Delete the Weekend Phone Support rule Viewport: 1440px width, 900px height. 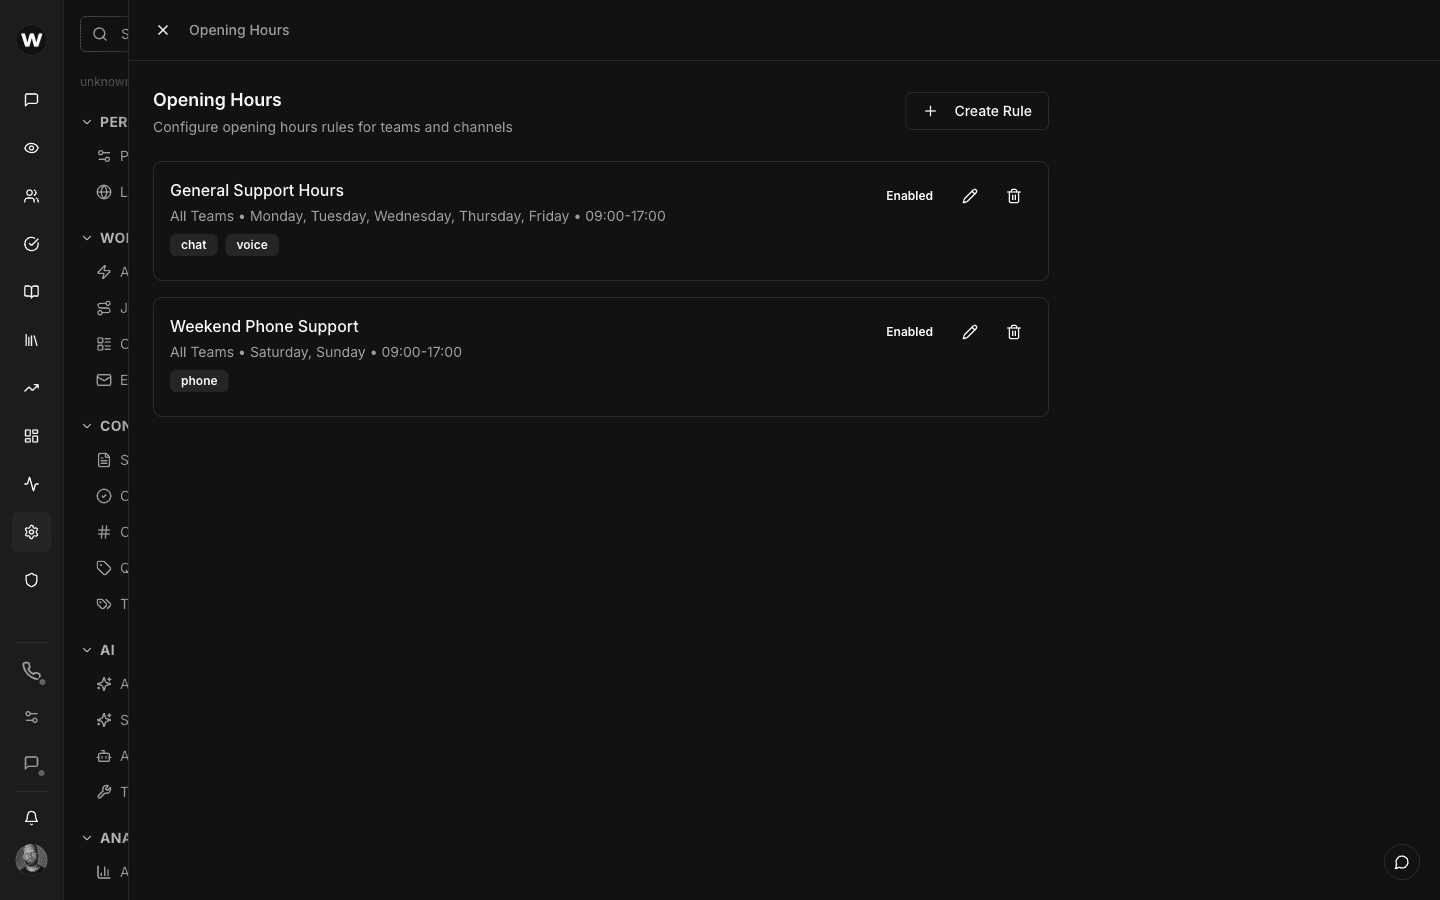(x=1013, y=332)
